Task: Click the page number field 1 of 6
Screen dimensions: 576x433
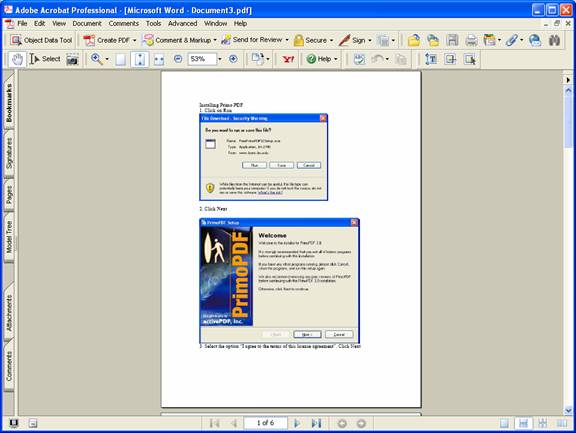Action: pyautogui.click(x=265, y=423)
